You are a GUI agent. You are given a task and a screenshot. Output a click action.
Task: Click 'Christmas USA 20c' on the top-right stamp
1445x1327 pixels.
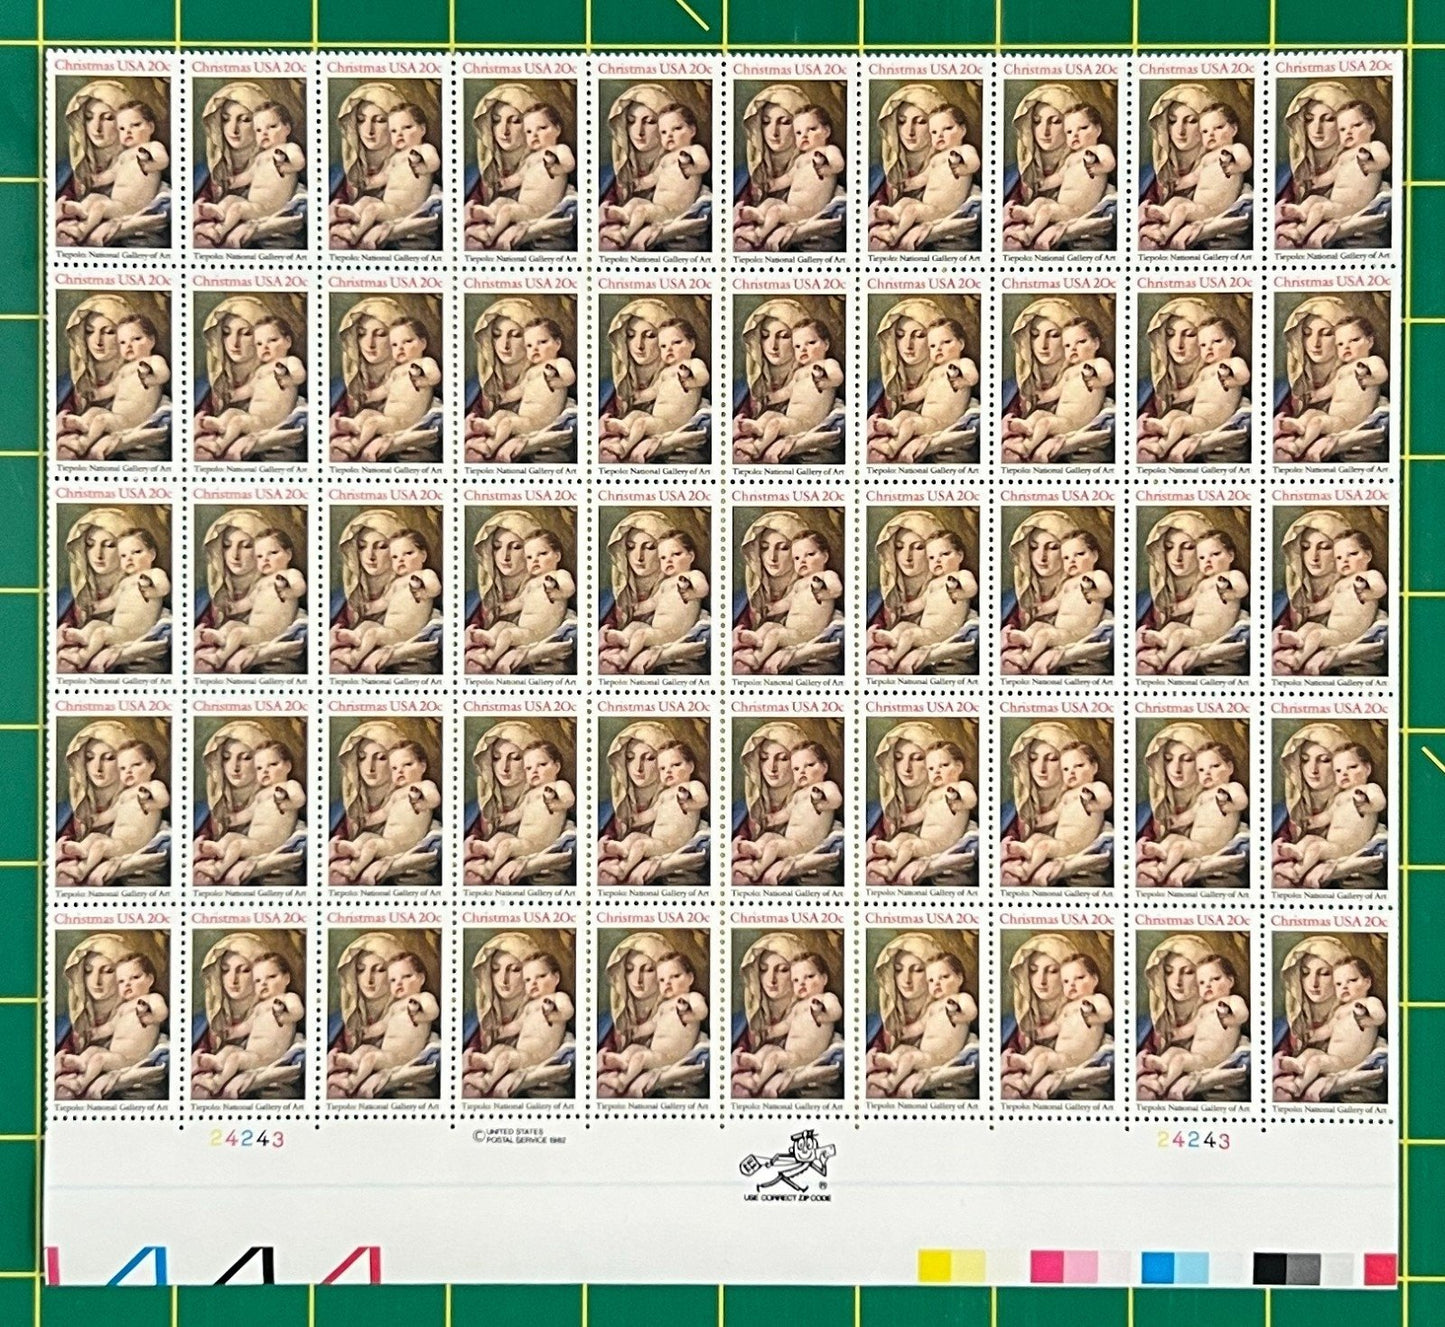1333,66
